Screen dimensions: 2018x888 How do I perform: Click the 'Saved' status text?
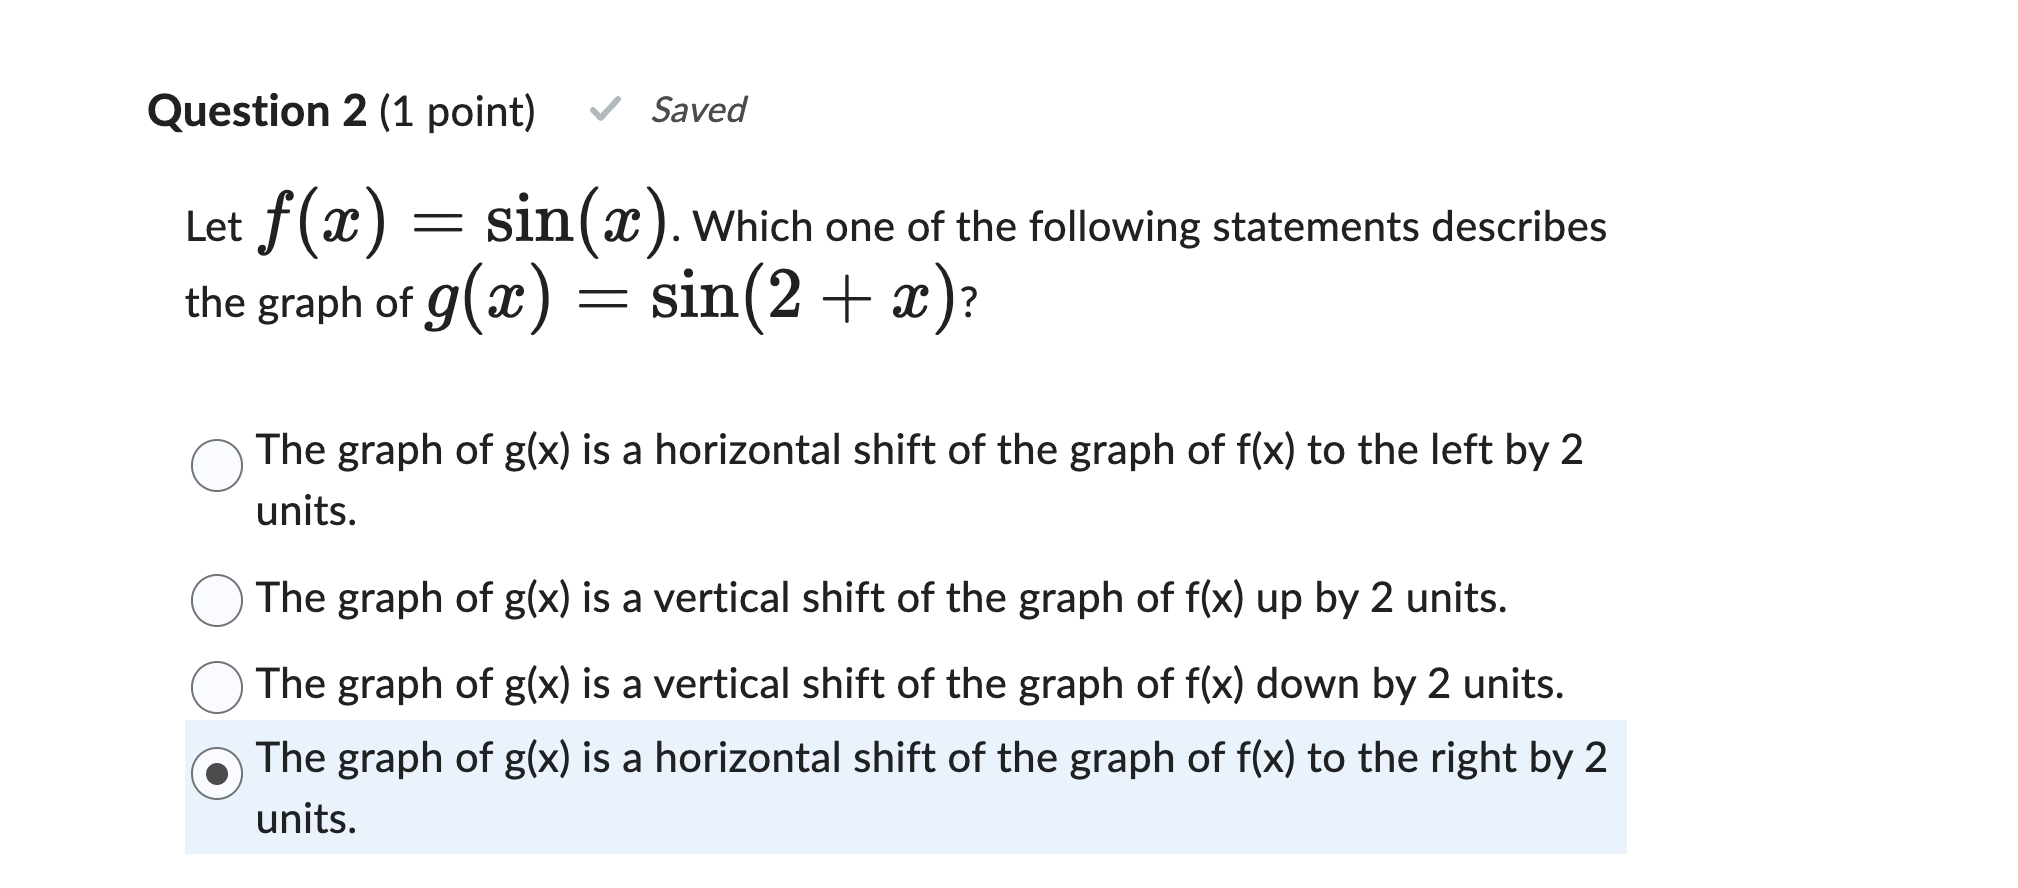(697, 110)
